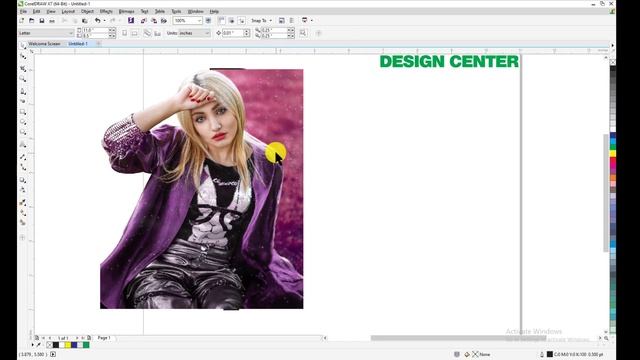The width and height of the screenshot is (640, 360).
Task: Select the Crop tool
Action: (23, 68)
